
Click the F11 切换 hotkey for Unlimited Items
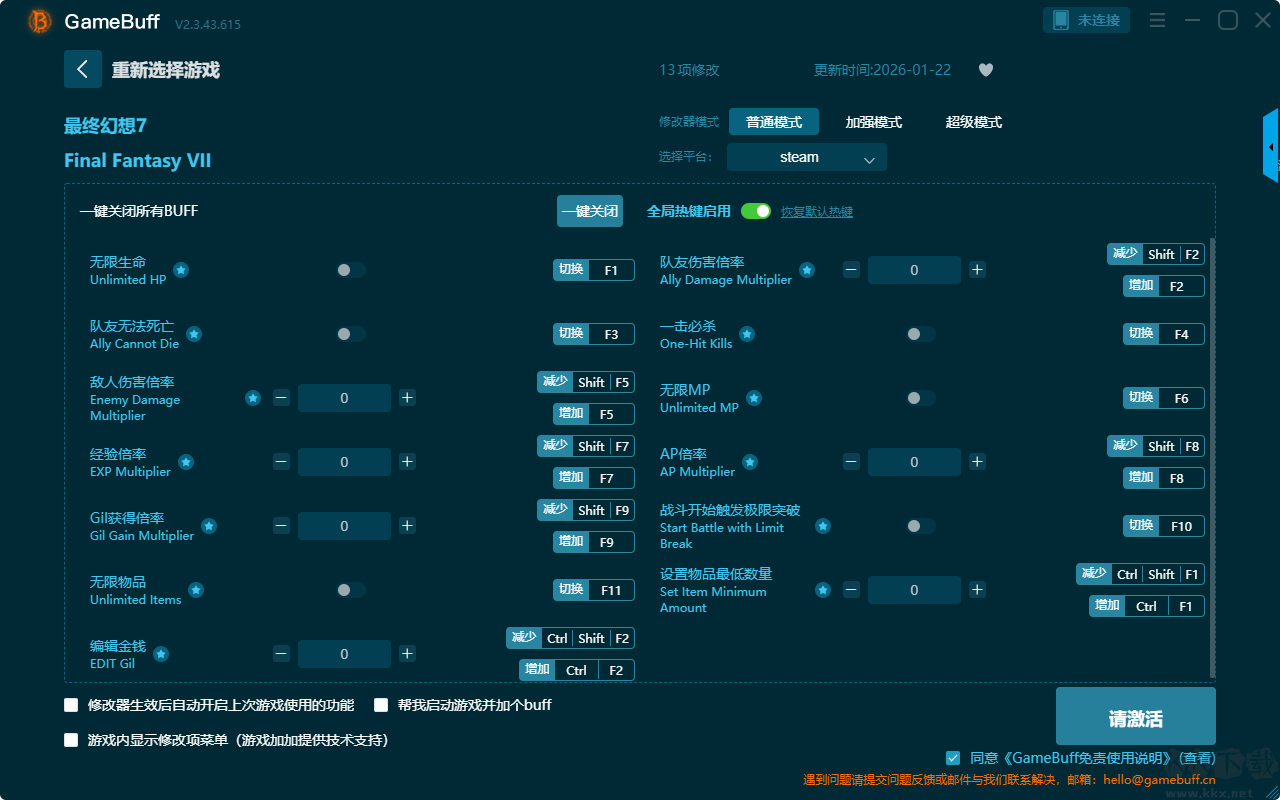594,590
